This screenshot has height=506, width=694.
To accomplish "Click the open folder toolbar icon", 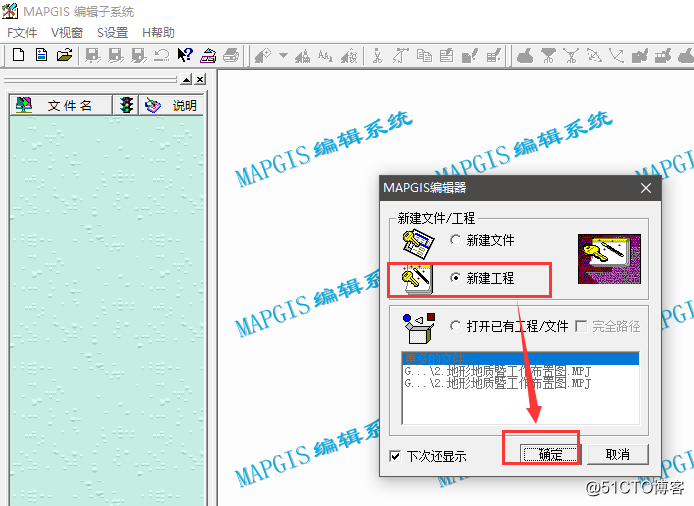I will [x=65, y=55].
